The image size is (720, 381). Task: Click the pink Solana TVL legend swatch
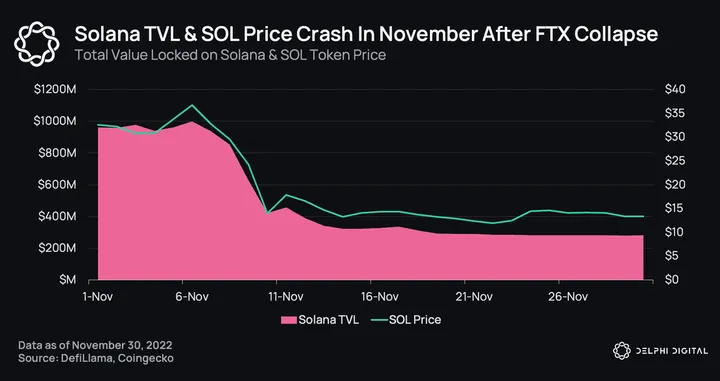[288, 320]
